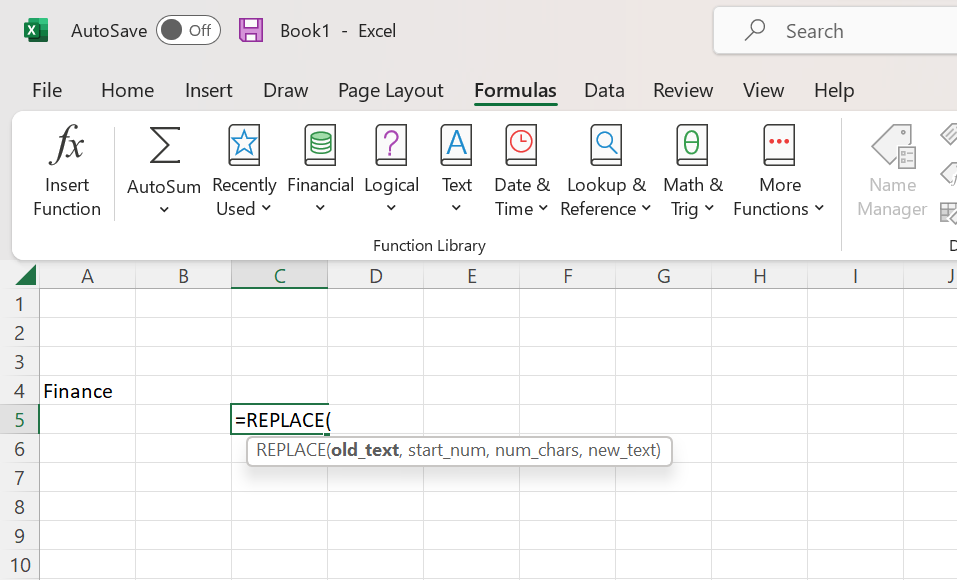Open Date & Time functions
This screenshot has height=580, width=957.
[521, 170]
